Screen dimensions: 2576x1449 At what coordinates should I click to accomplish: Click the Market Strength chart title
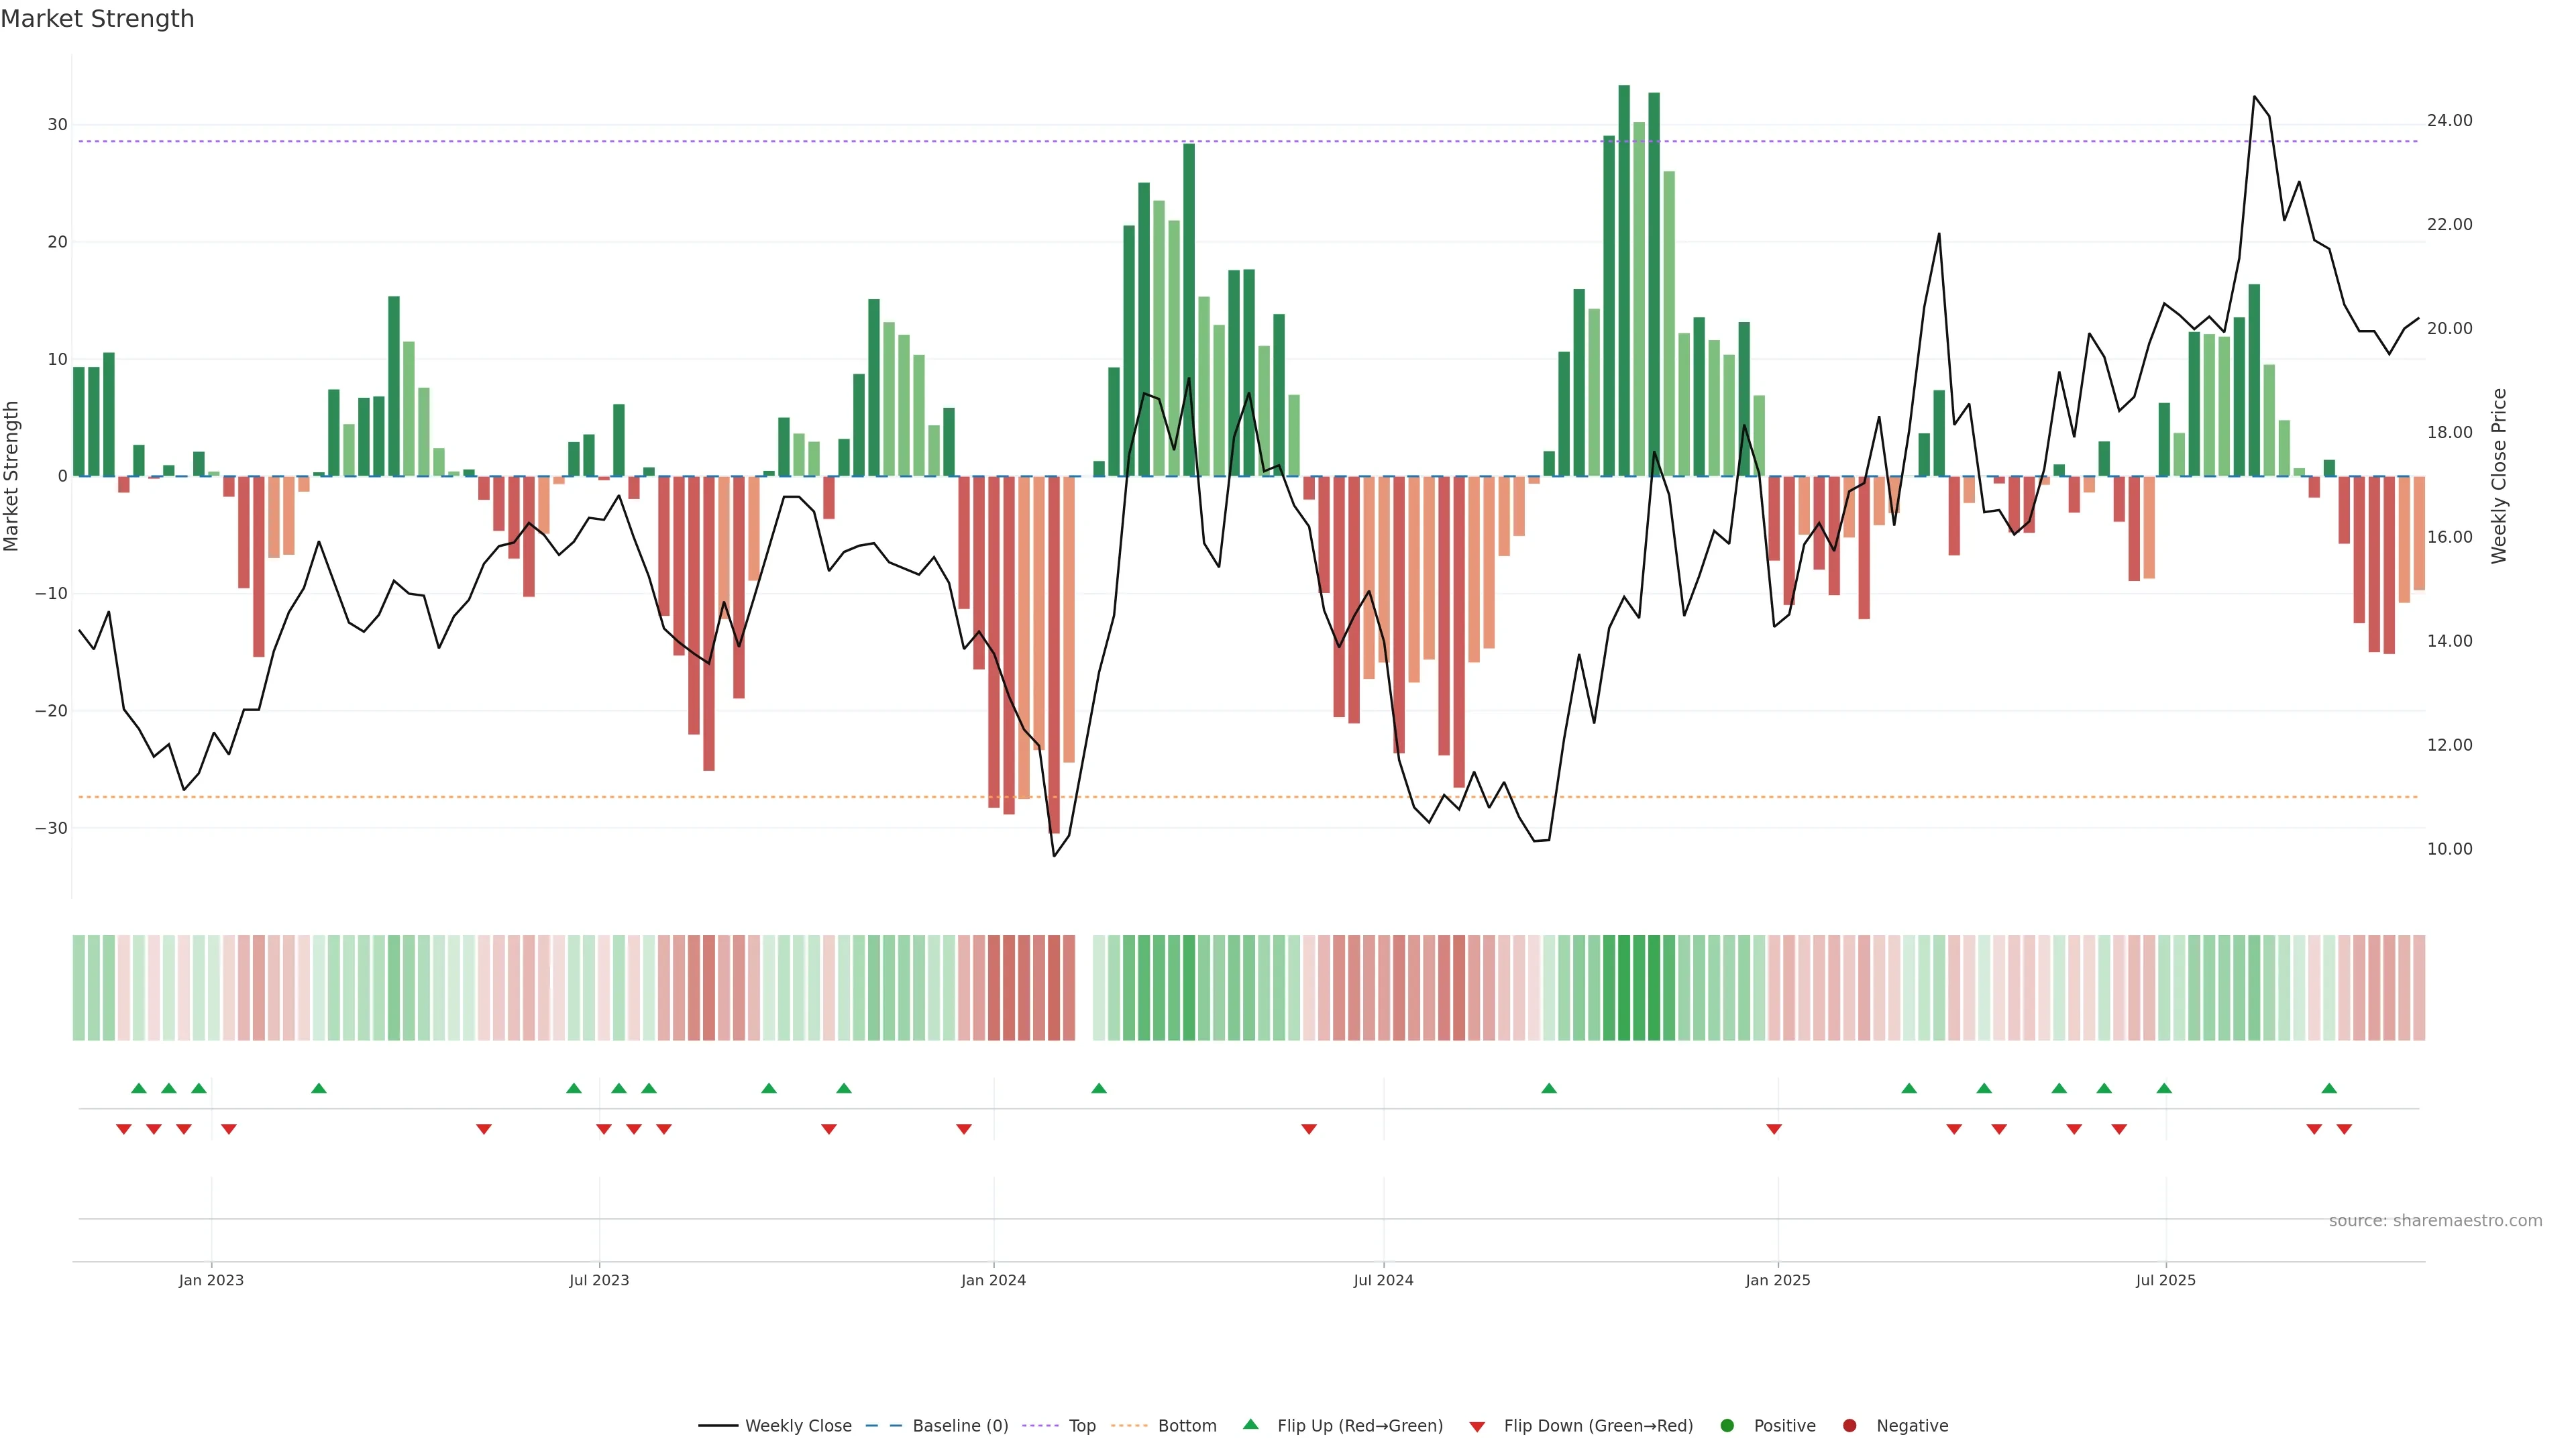tap(97, 19)
